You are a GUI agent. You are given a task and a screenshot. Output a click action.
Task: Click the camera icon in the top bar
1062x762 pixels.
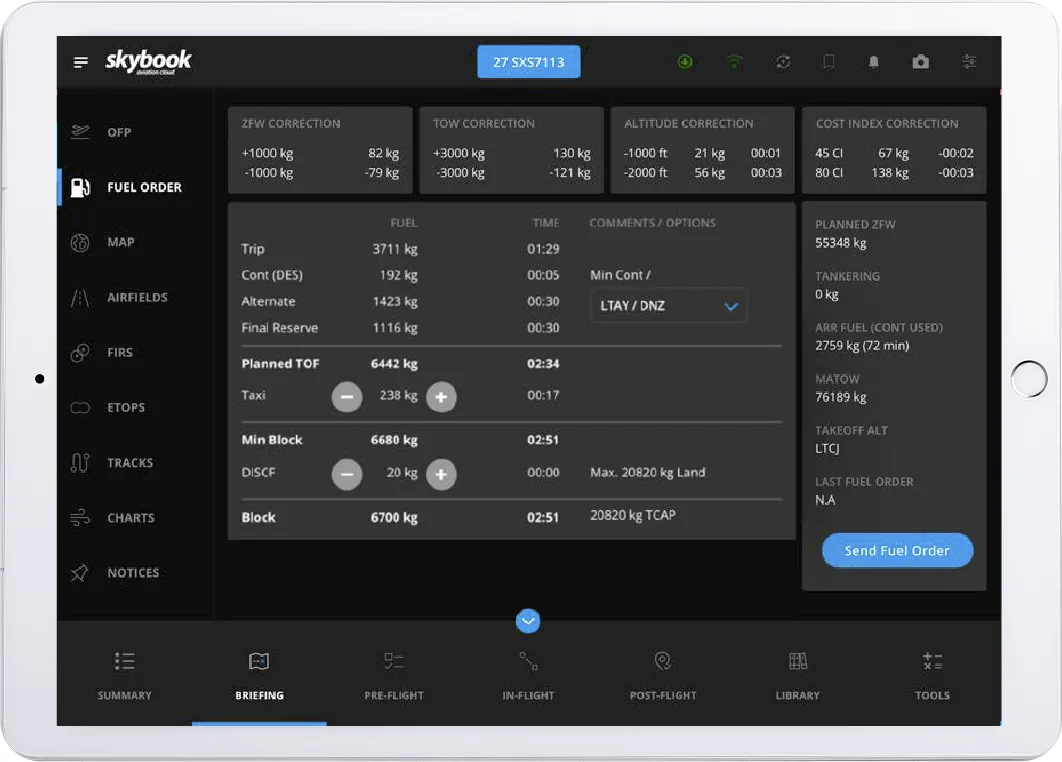click(x=920, y=61)
